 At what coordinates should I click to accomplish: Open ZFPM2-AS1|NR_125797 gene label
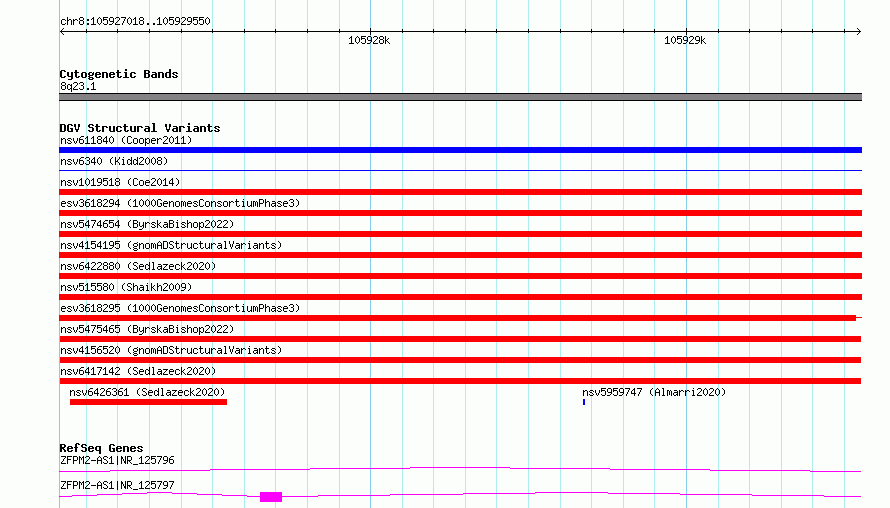pos(117,485)
